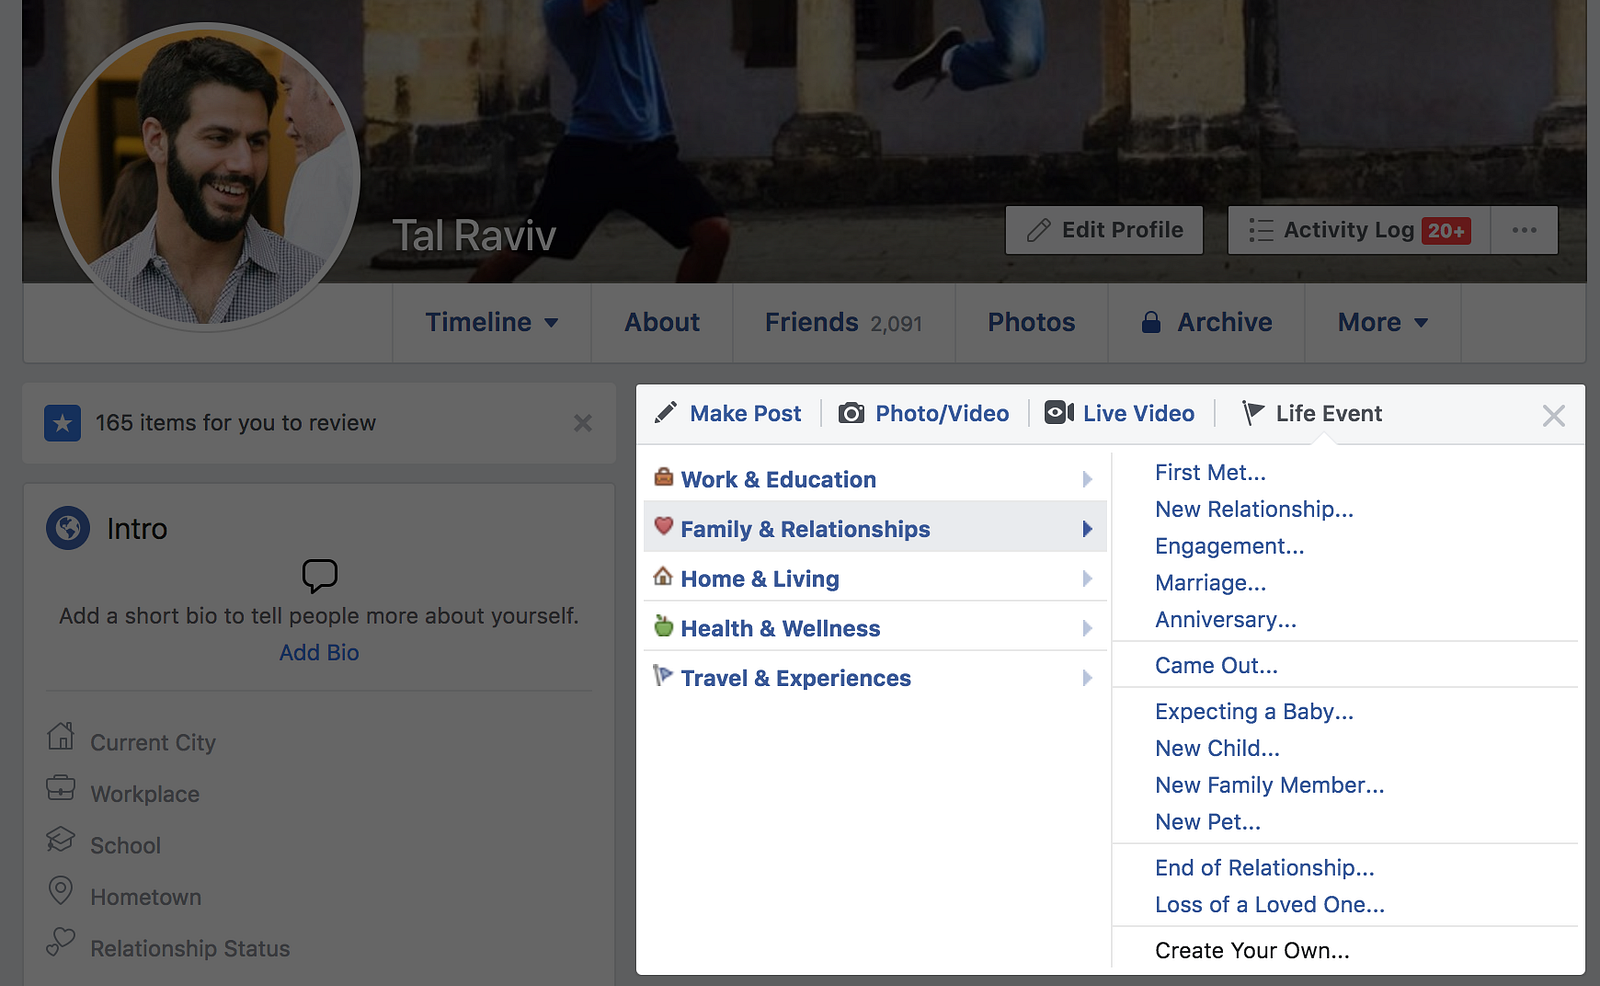
Task: Click the Tal Raviv profile name
Action: click(x=473, y=236)
